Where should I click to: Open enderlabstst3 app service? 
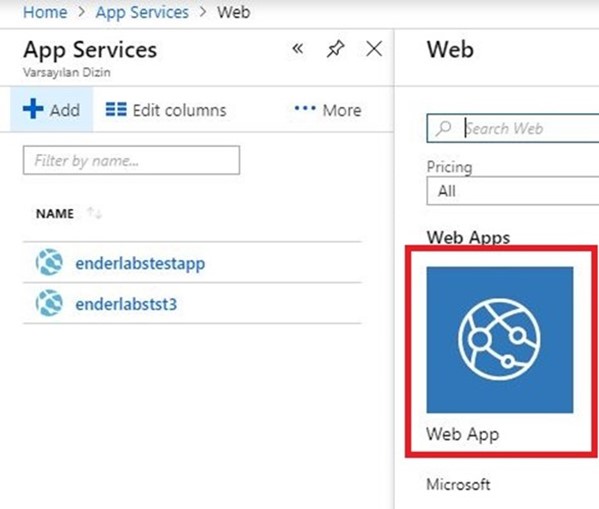[x=126, y=304]
